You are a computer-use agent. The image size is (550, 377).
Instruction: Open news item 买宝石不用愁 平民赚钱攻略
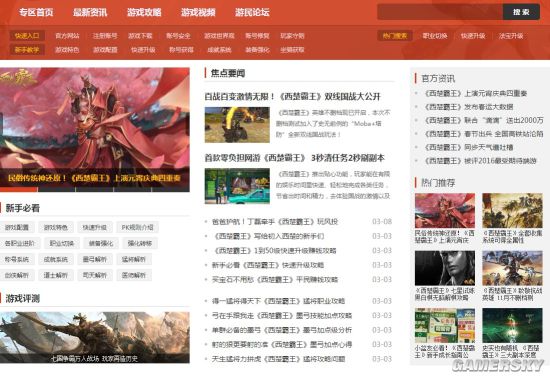tap(275, 280)
